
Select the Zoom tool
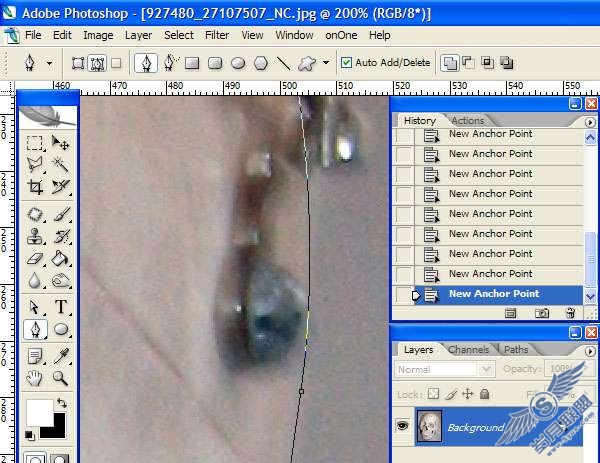tap(60, 378)
